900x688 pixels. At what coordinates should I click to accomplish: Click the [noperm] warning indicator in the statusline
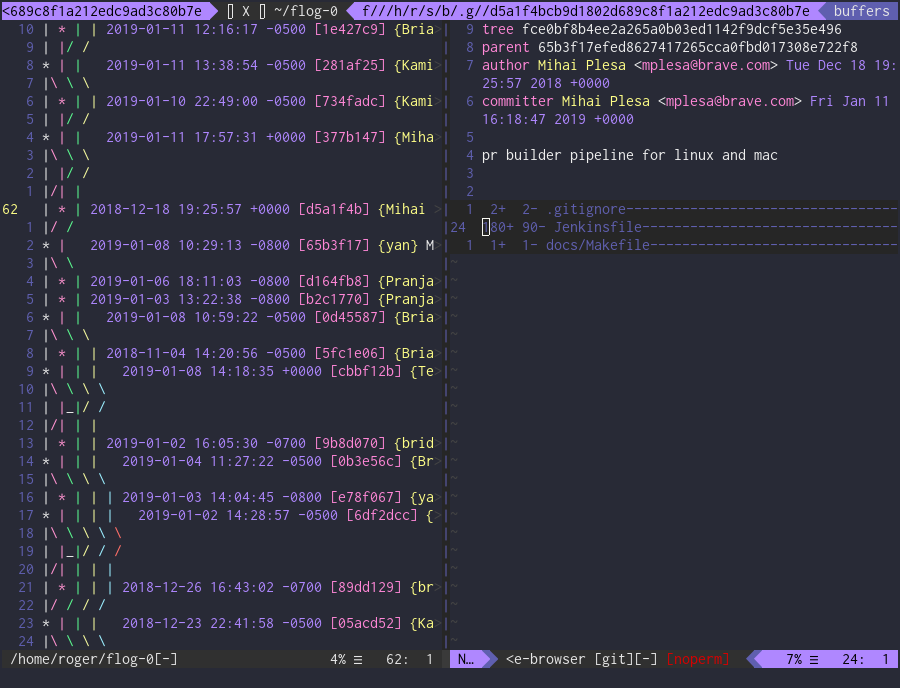[697, 659]
